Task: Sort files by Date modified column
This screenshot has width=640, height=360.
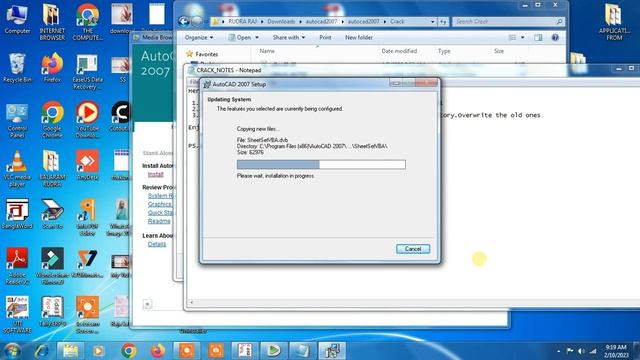Action: [x=399, y=51]
